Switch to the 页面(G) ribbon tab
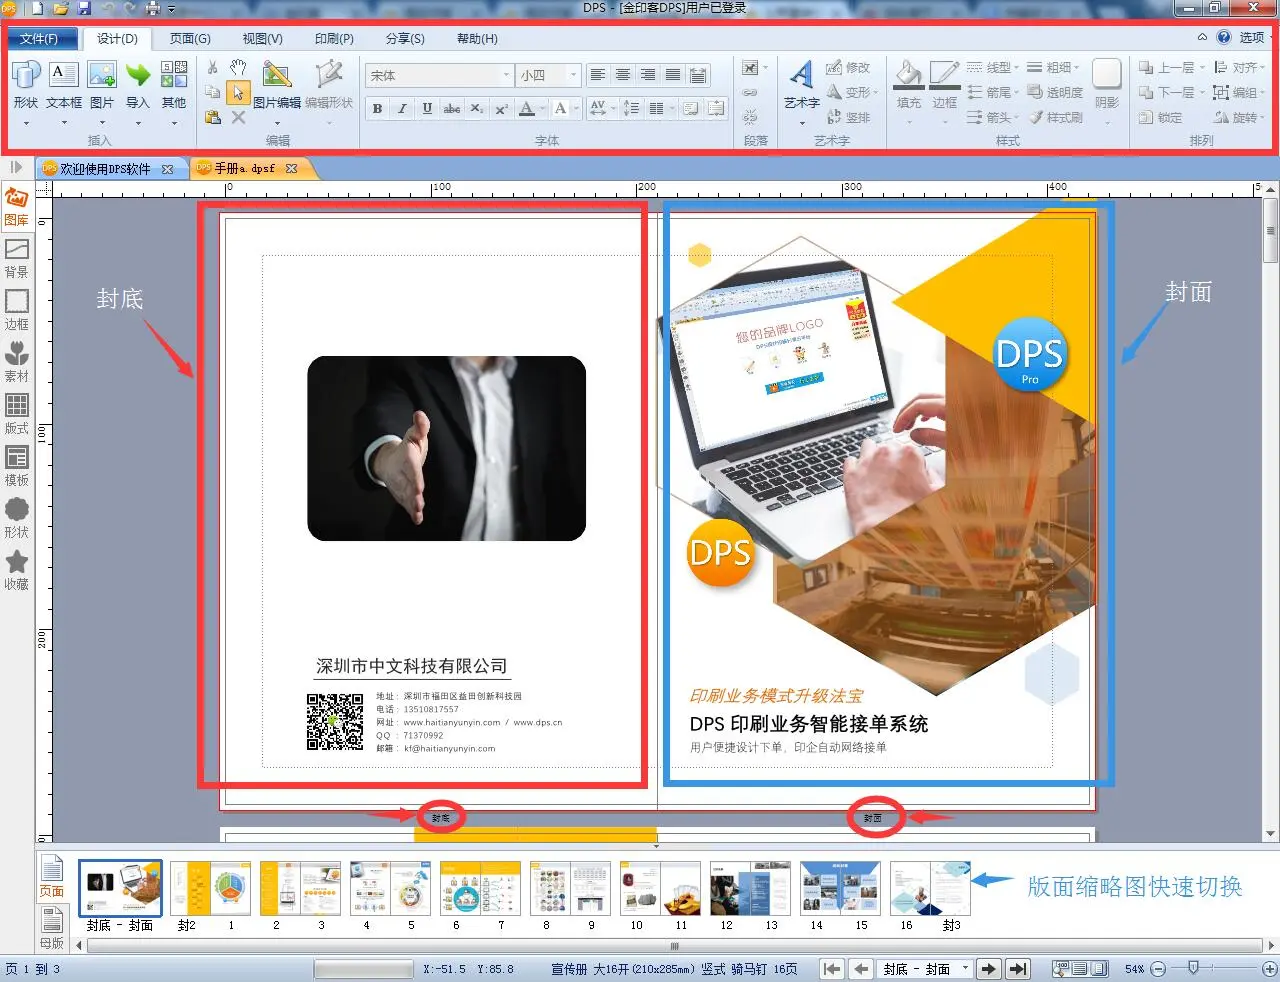The height and width of the screenshot is (982, 1280). (190, 39)
